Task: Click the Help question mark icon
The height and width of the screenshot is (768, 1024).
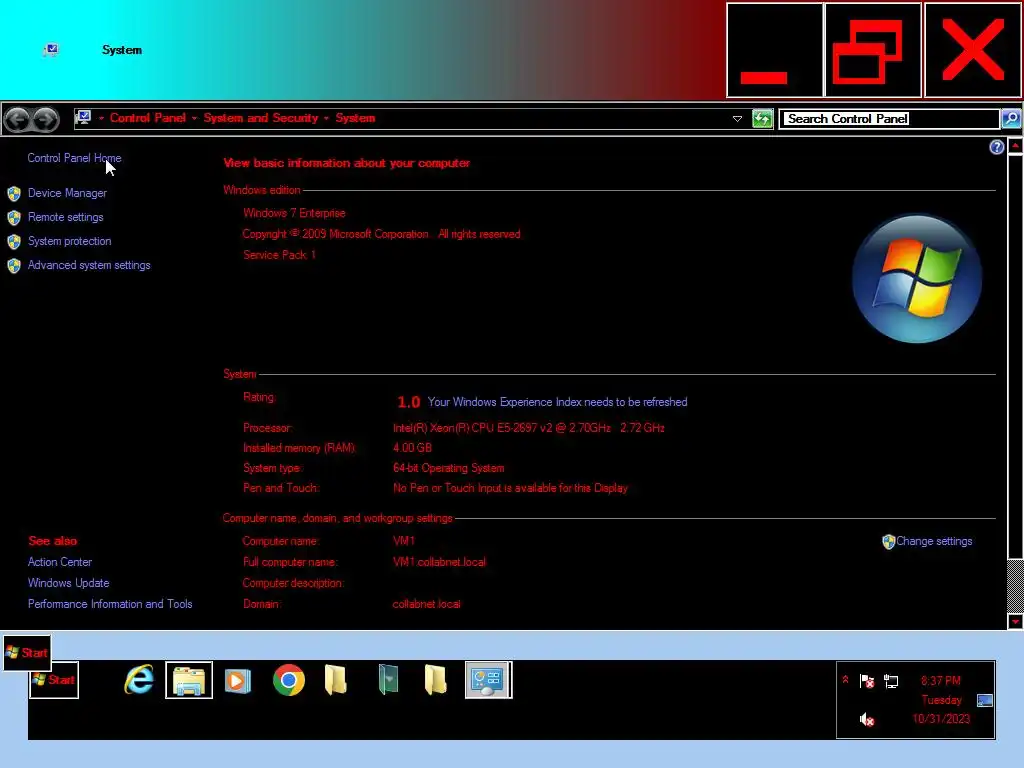Action: (996, 147)
